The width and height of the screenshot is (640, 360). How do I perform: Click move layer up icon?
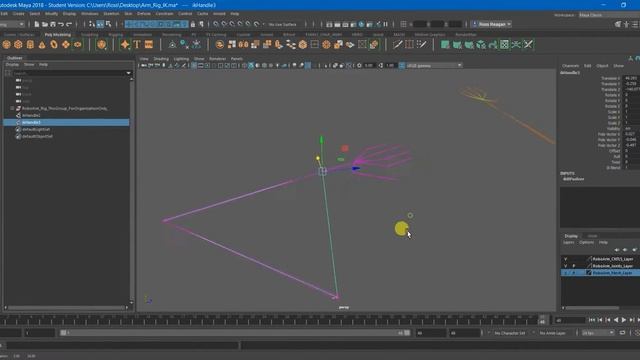click(617, 250)
